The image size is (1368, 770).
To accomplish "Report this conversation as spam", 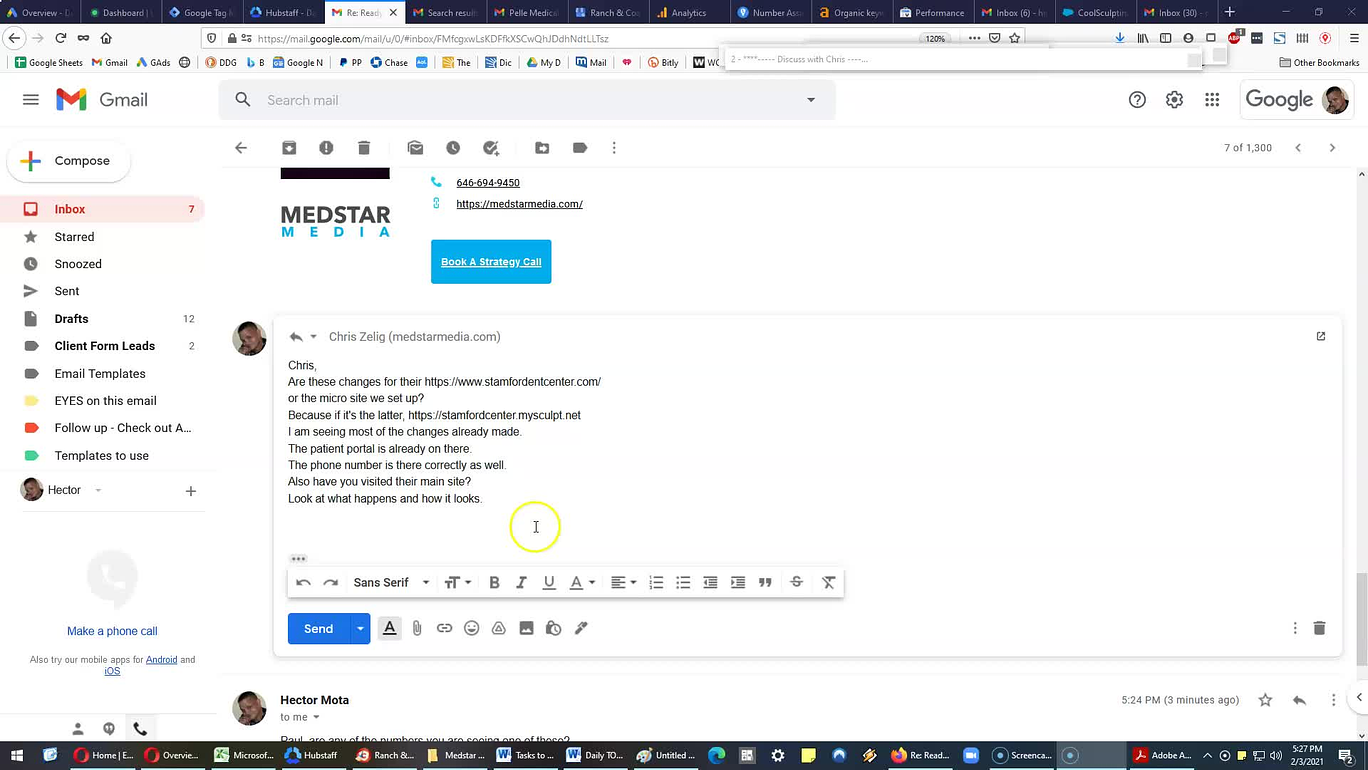I will [326, 148].
